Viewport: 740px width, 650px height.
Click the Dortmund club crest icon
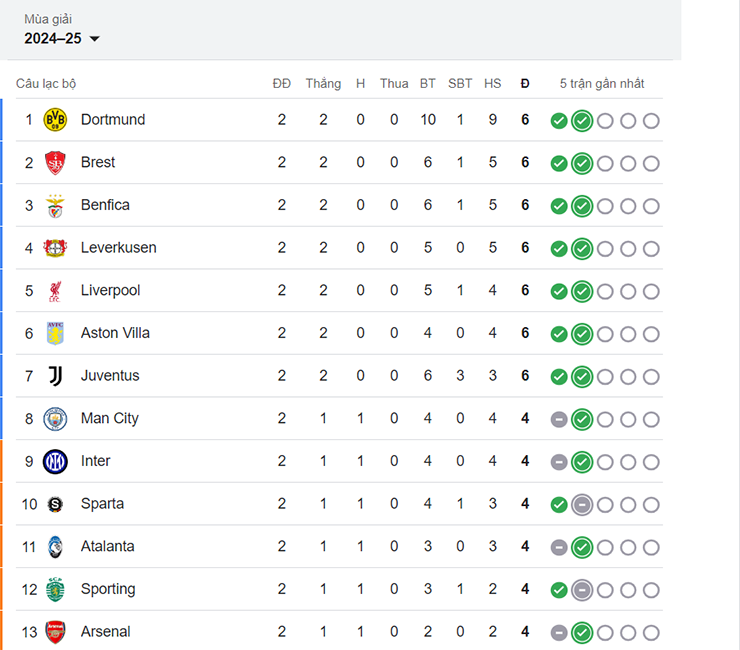(55, 120)
